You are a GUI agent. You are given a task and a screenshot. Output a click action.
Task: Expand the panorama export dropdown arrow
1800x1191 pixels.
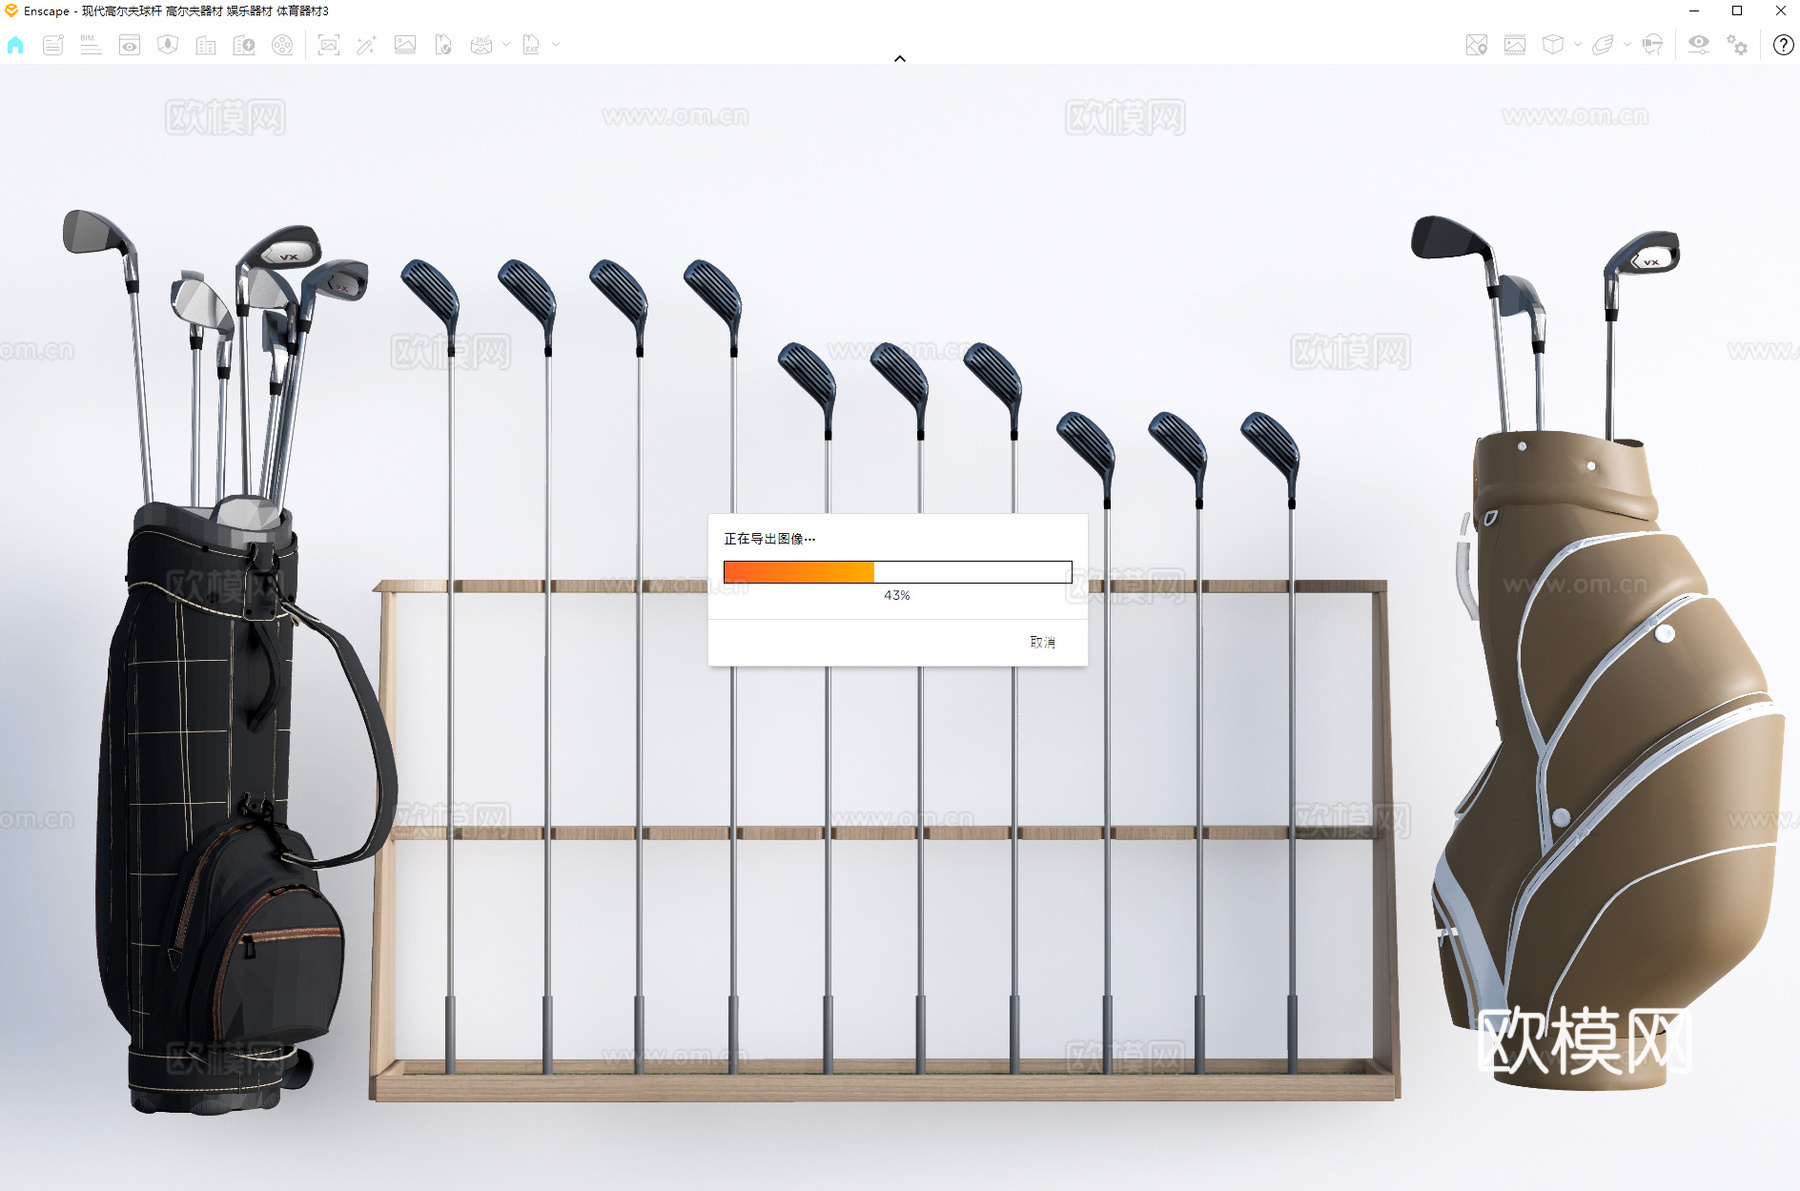[506, 44]
